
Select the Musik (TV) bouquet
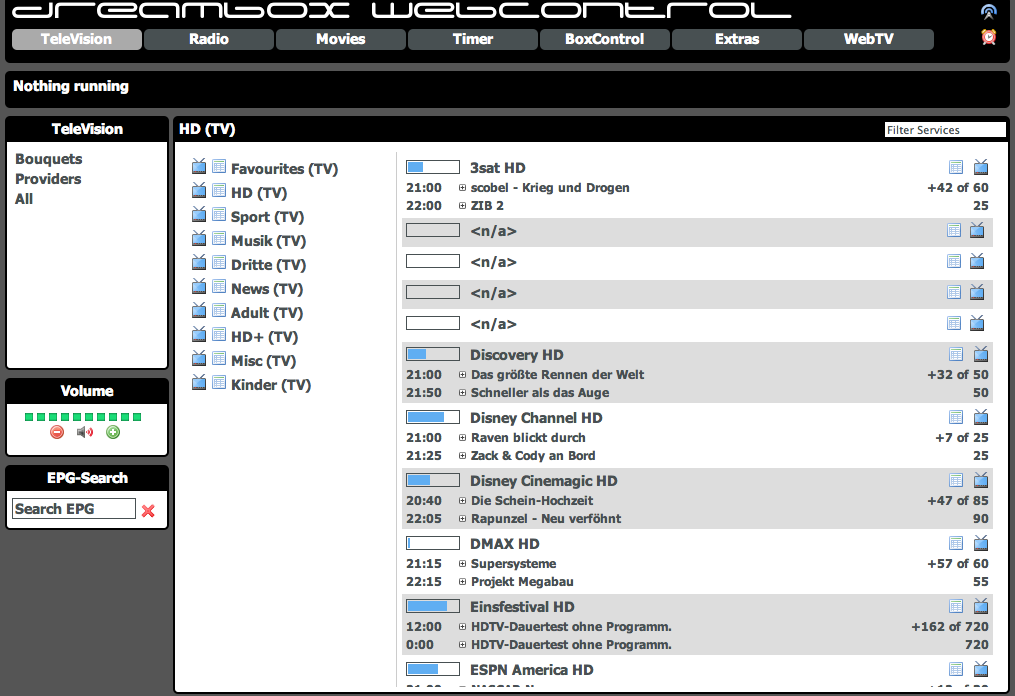pos(268,241)
